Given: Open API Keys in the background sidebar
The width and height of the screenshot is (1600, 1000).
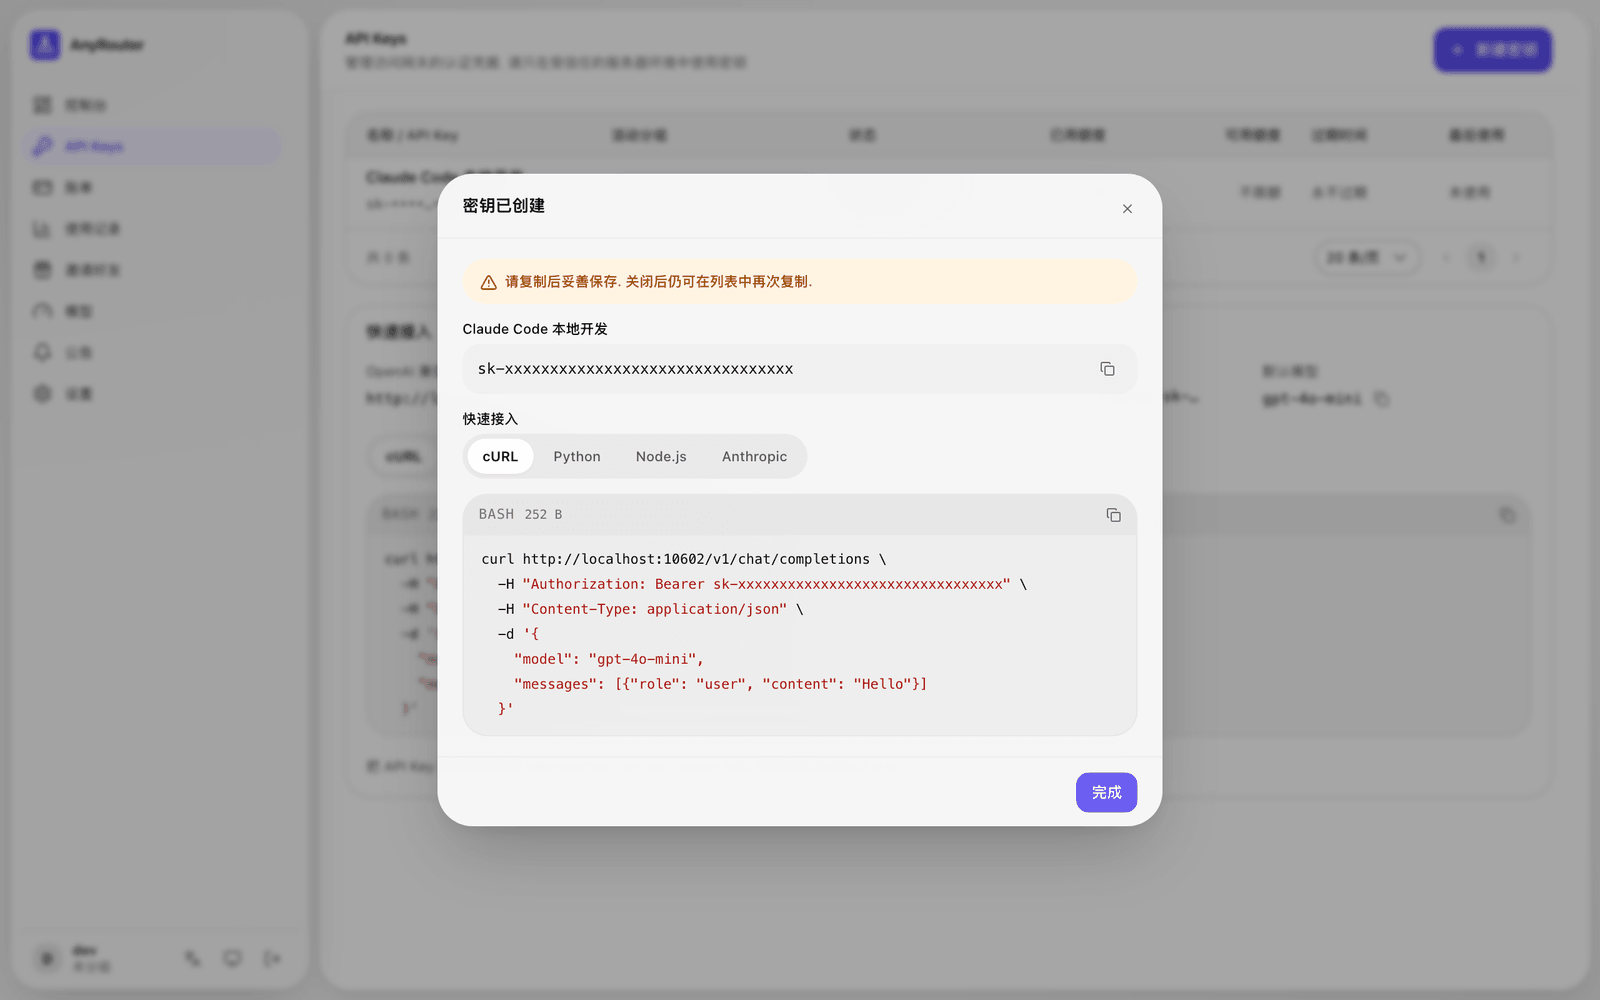Looking at the screenshot, I should [152, 146].
